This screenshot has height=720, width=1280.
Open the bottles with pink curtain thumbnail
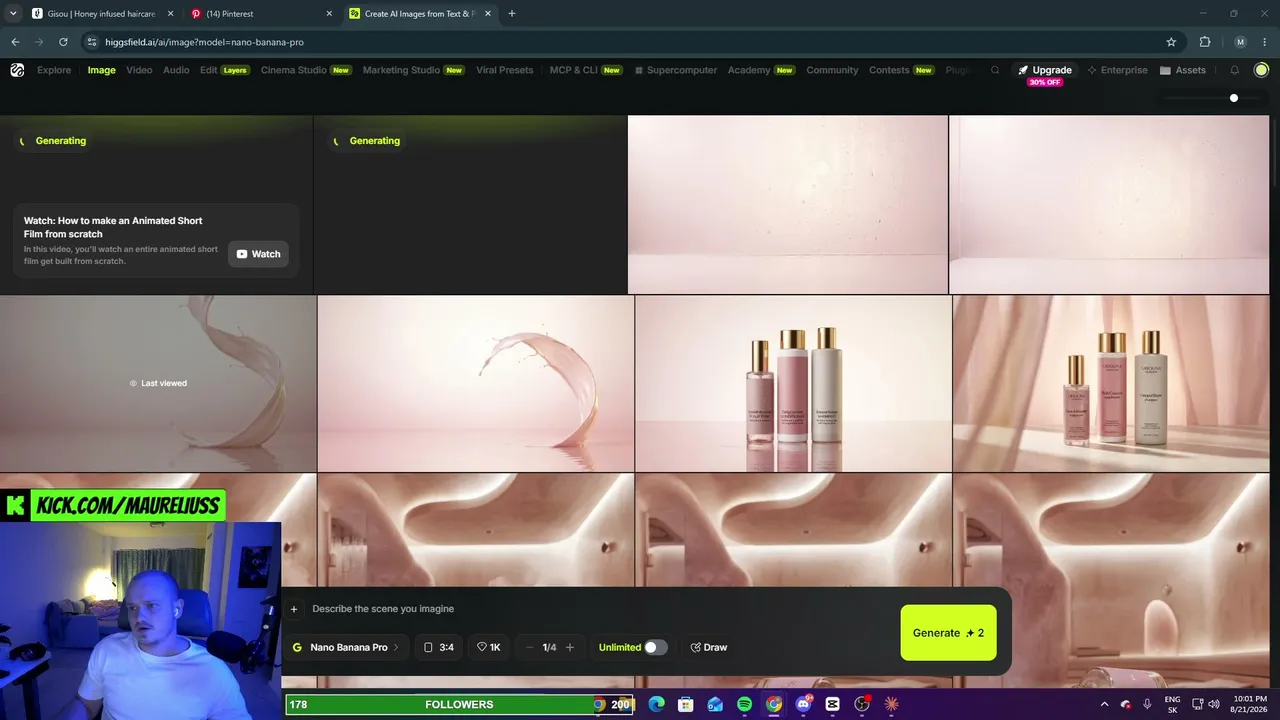point(1111,383)
